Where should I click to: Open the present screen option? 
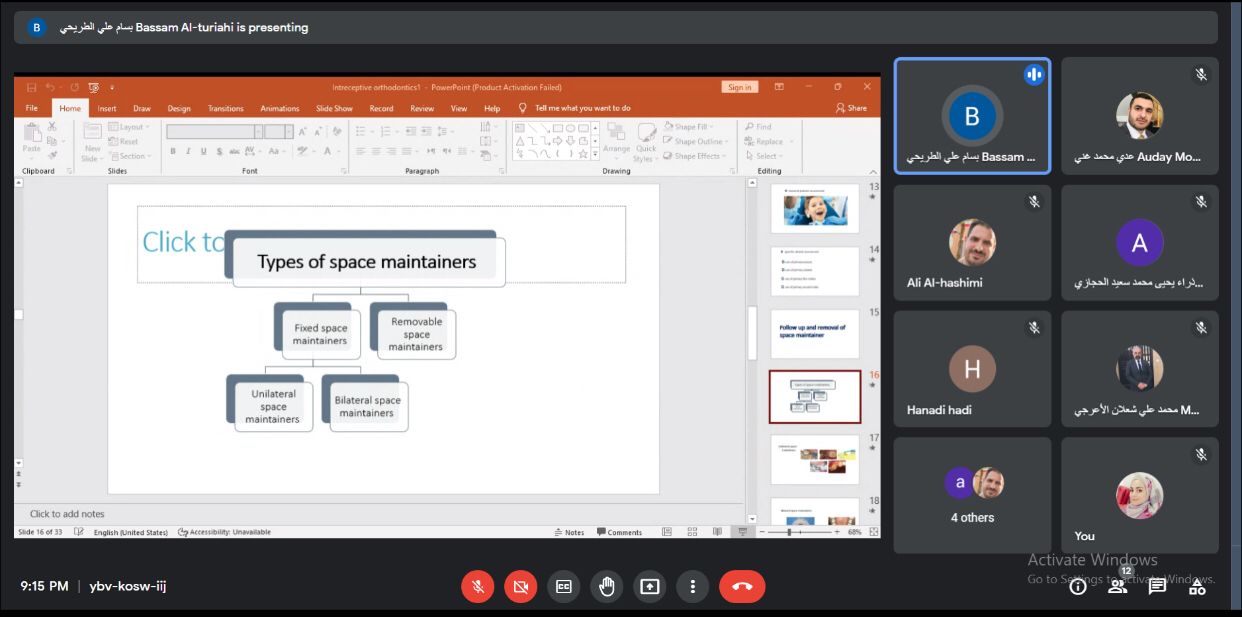(650, 587)
